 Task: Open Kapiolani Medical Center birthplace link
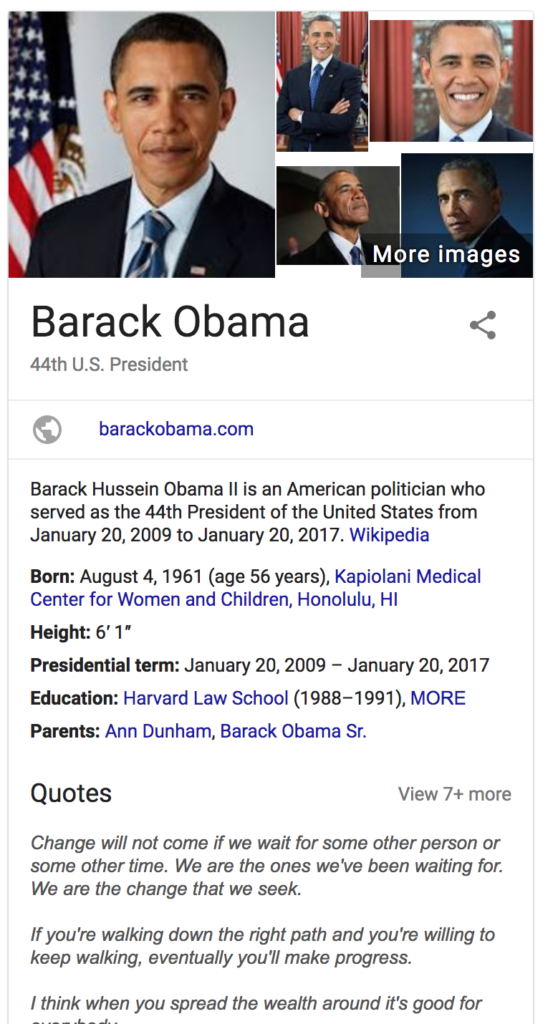point(255,588)
